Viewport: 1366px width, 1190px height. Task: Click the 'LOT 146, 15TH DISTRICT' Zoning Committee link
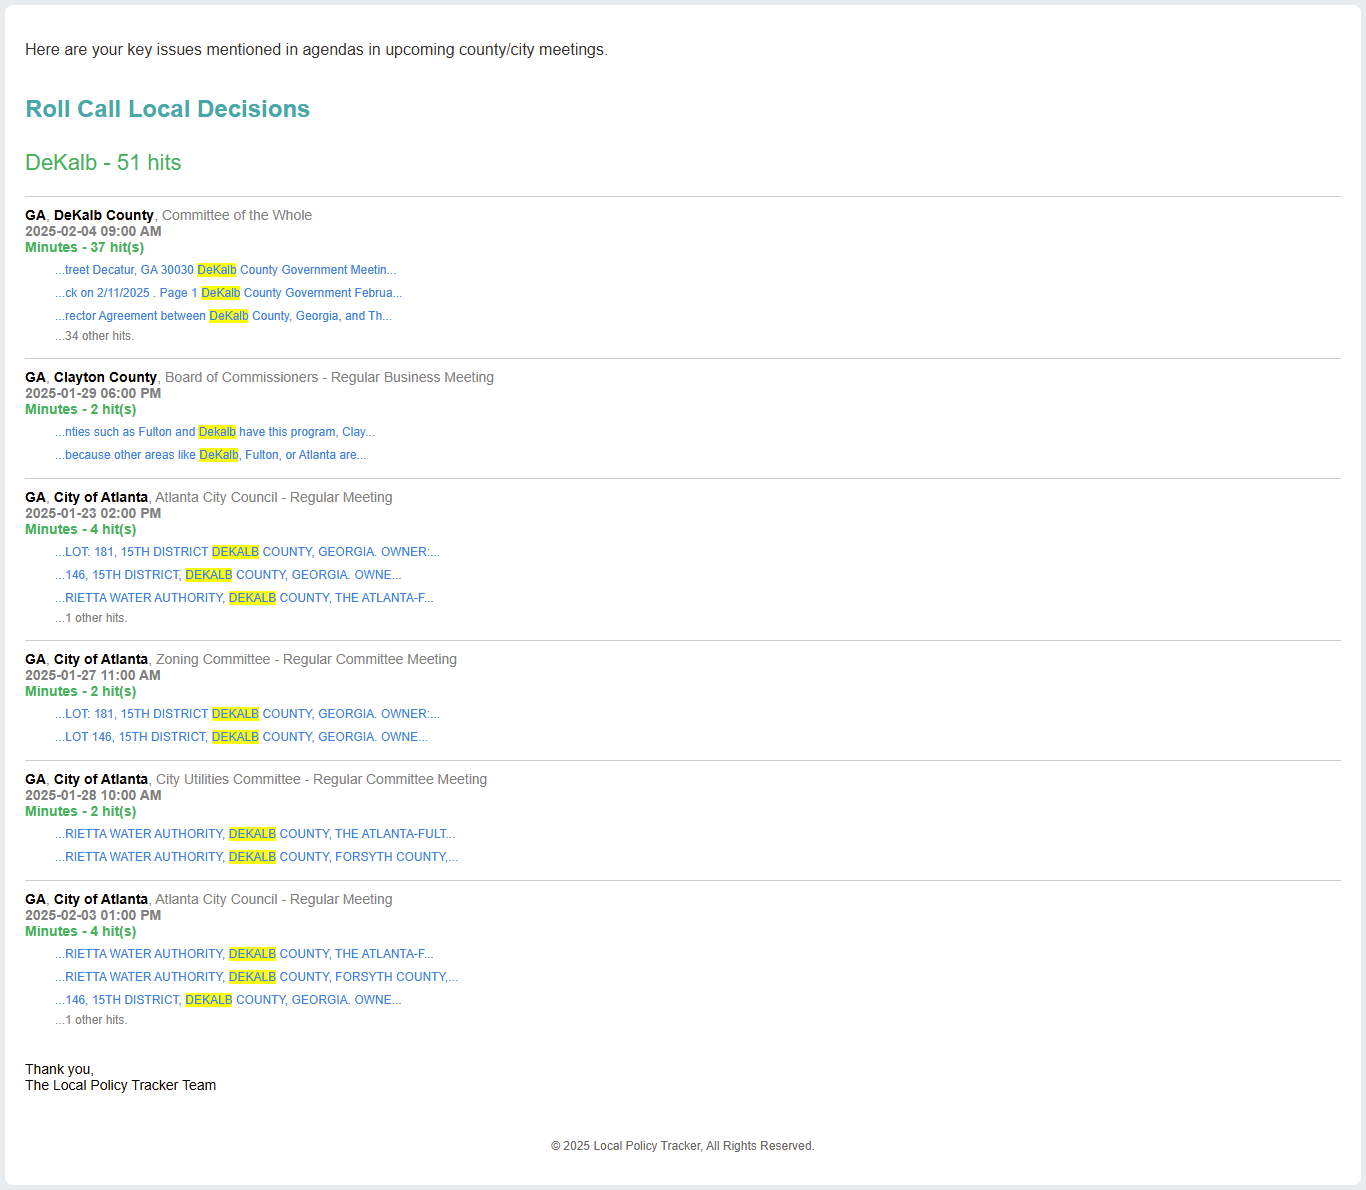coord(241,737)
